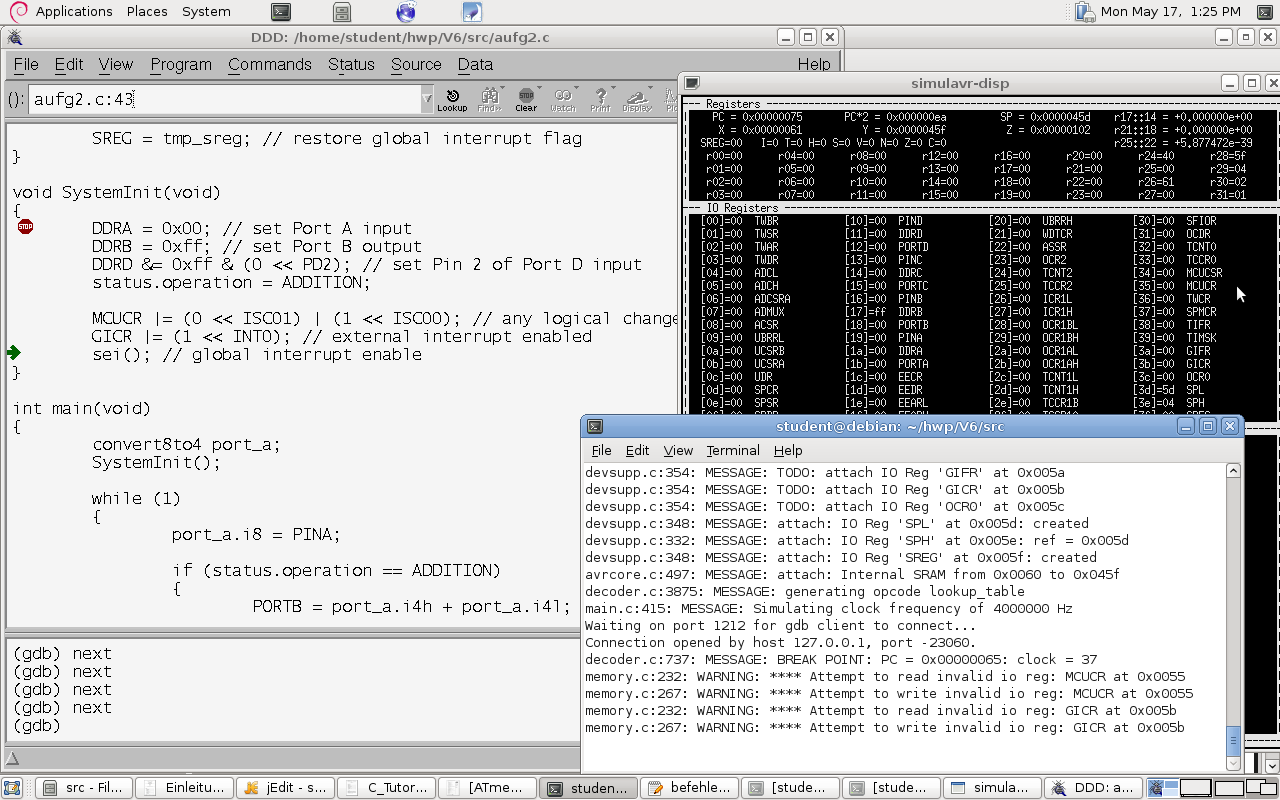
Task: Open the DDD Help menu
Action: click(814, 64)
